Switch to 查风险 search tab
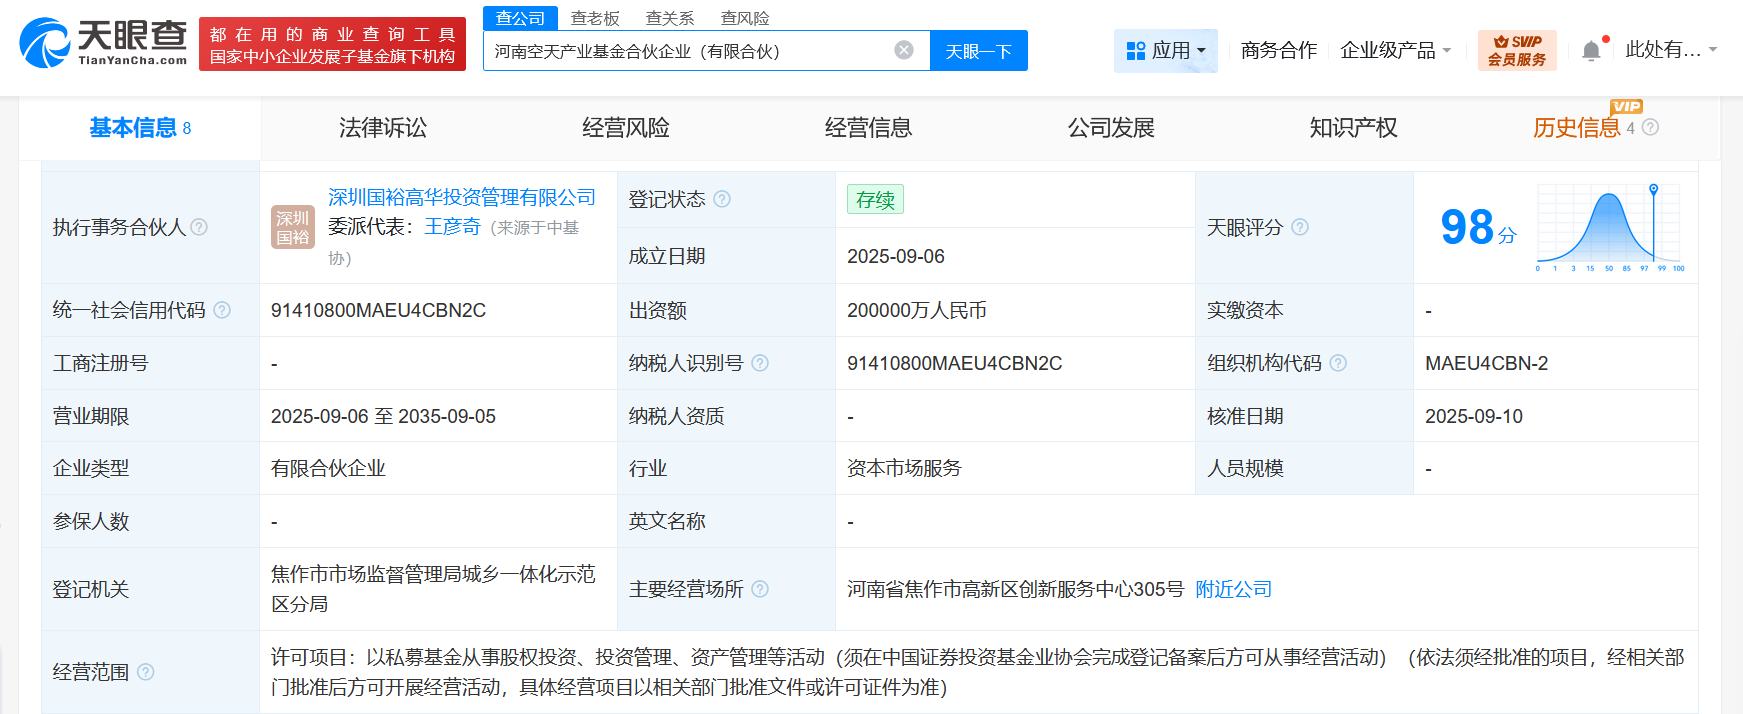This screenshot has height=714, width=1743. pos(745,18)
